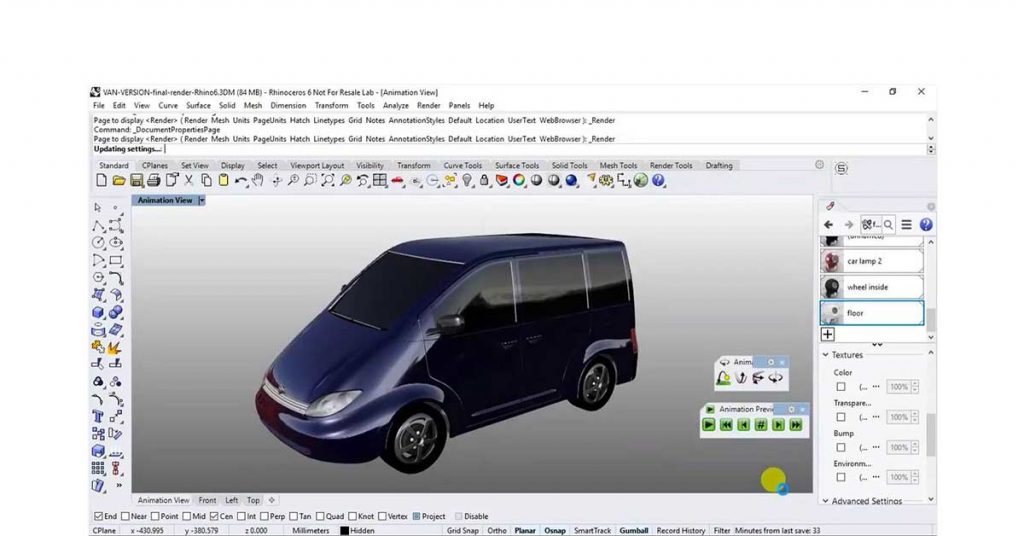The width and height of the screenshot is (1024, 536).
Task: Open the Analyze menu
Action: pos(396,106)
